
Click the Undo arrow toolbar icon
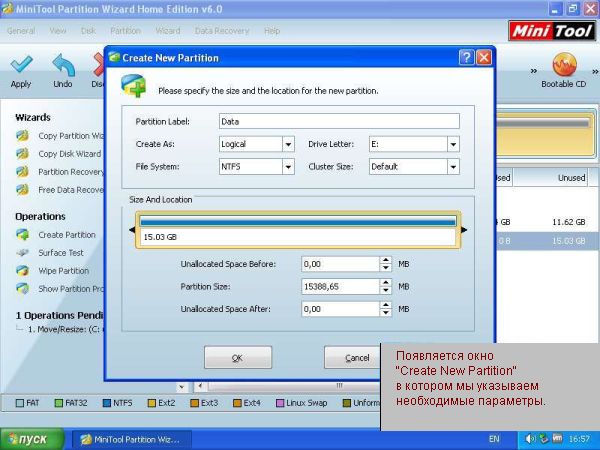(x=62, y=67)
